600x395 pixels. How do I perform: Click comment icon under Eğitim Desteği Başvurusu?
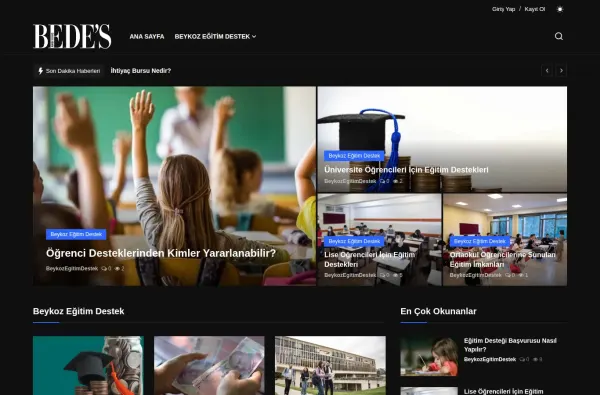522,359
